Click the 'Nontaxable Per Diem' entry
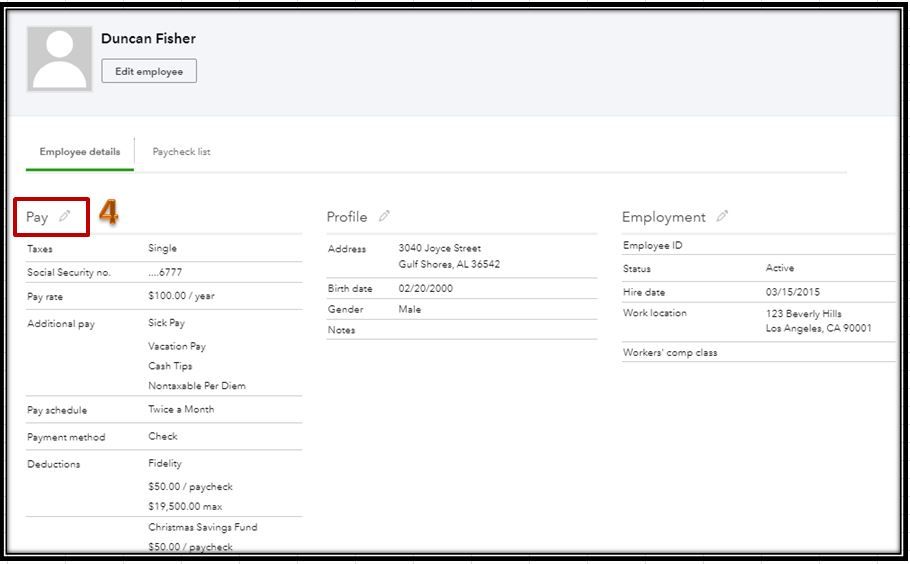 click(197, 386)
